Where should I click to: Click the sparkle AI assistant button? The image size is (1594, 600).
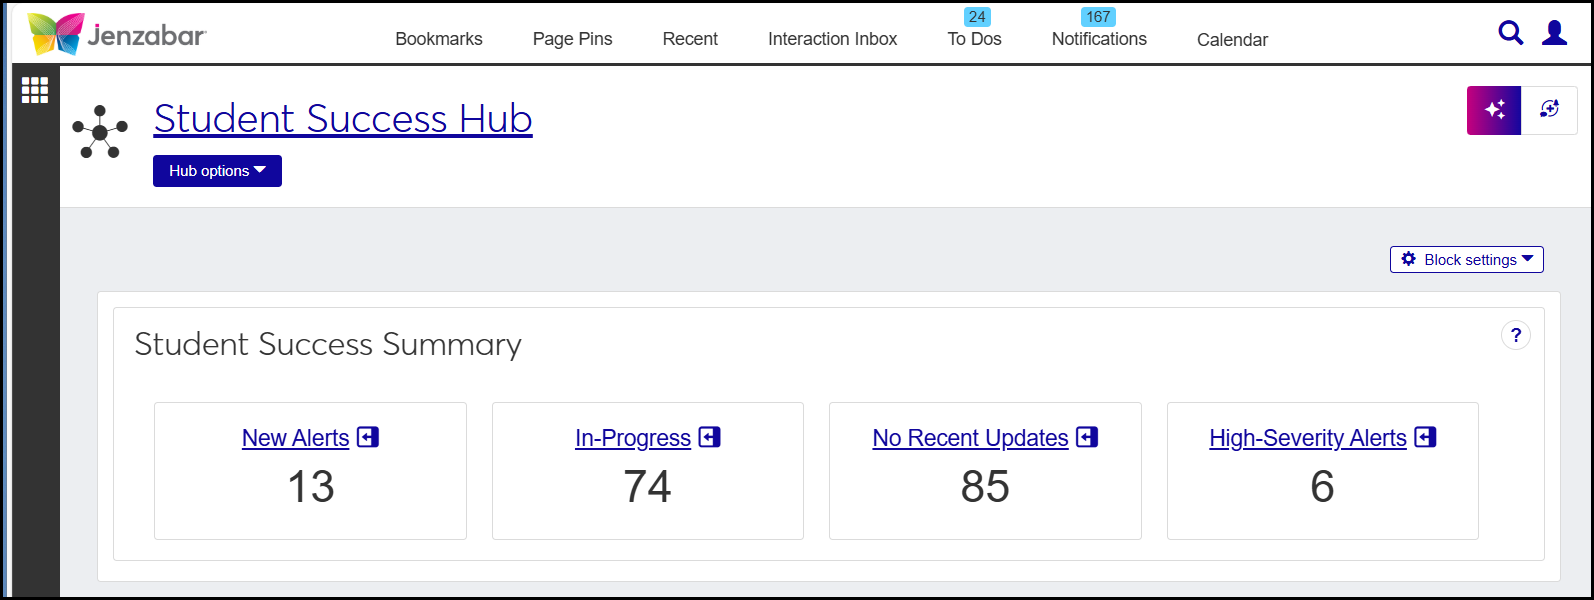click(x=1494, y=110)
